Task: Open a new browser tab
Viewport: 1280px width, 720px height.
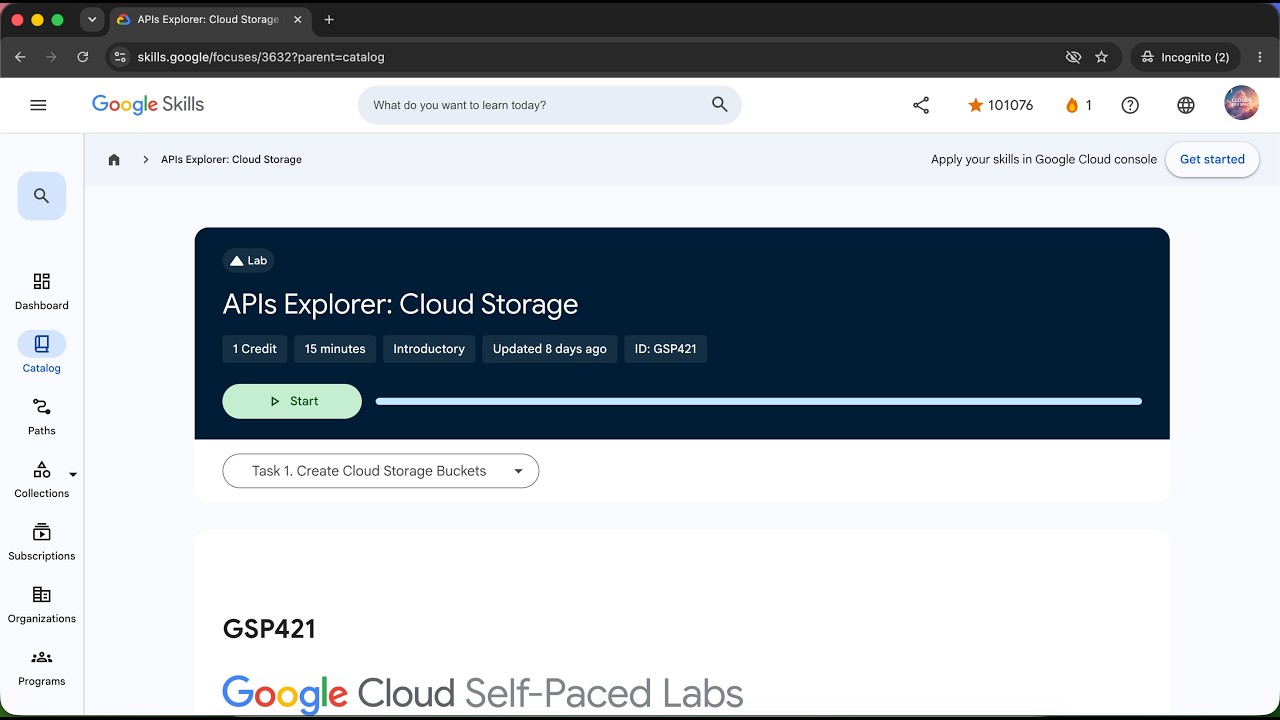Action: point(329,19)
